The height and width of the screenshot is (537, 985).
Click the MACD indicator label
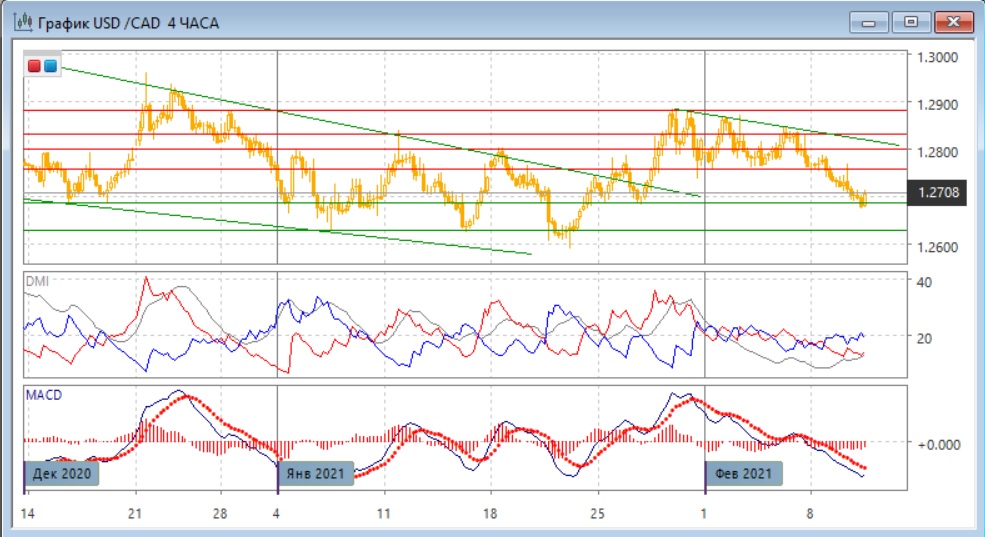pyautogui.click(x=42, y=395)
